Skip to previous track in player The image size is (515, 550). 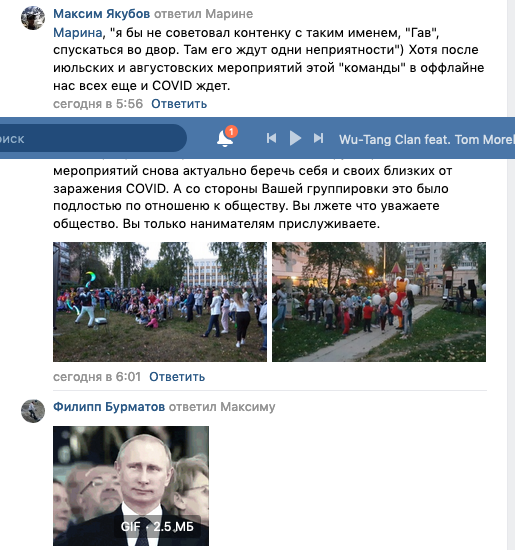click(271, 138)
